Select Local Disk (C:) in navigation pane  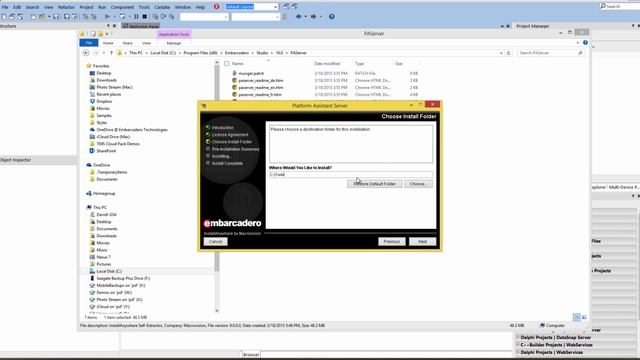109,271
